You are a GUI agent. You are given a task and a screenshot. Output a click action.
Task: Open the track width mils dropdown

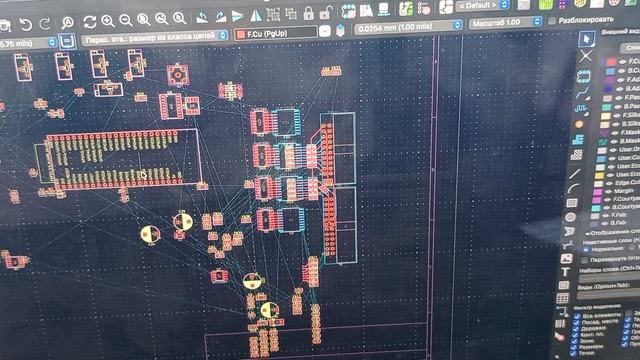(x=28, y=43)
